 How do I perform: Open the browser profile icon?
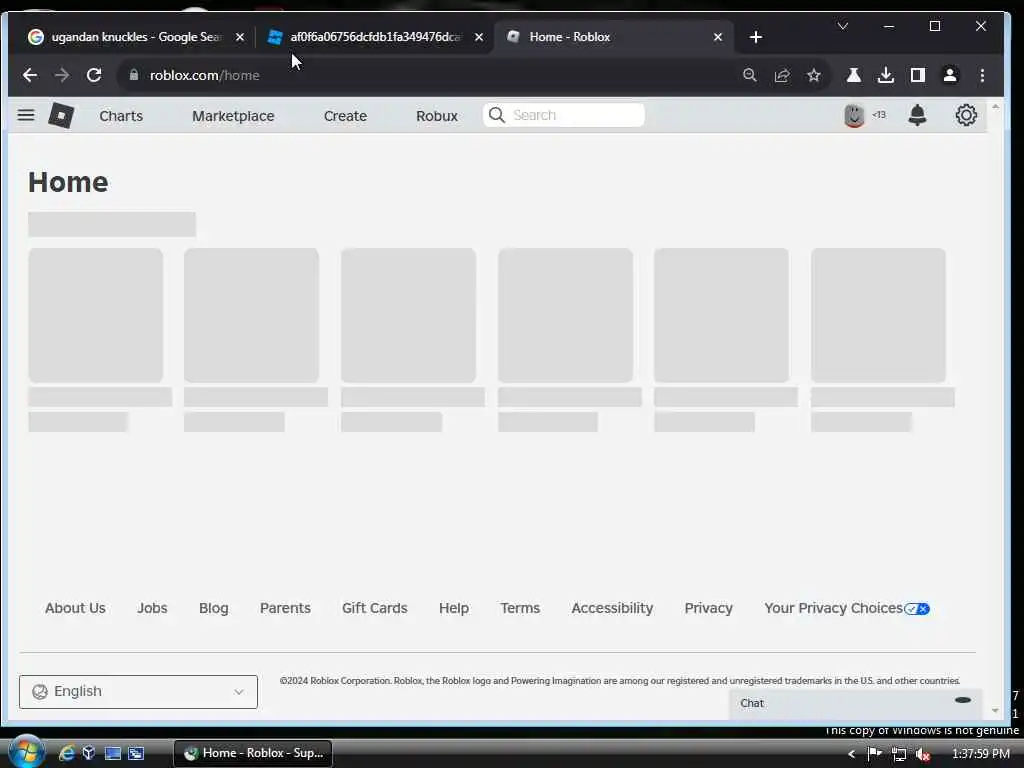(x=950, y=75)
